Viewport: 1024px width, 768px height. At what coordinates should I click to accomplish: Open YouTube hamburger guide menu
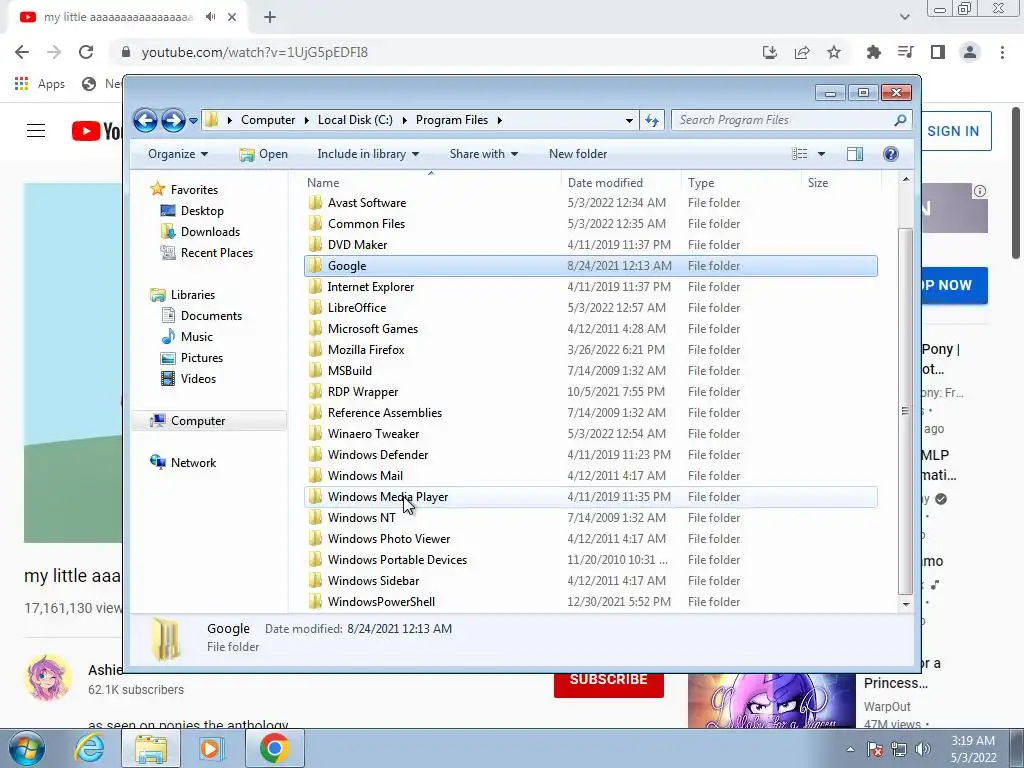(x=36, y=131)
